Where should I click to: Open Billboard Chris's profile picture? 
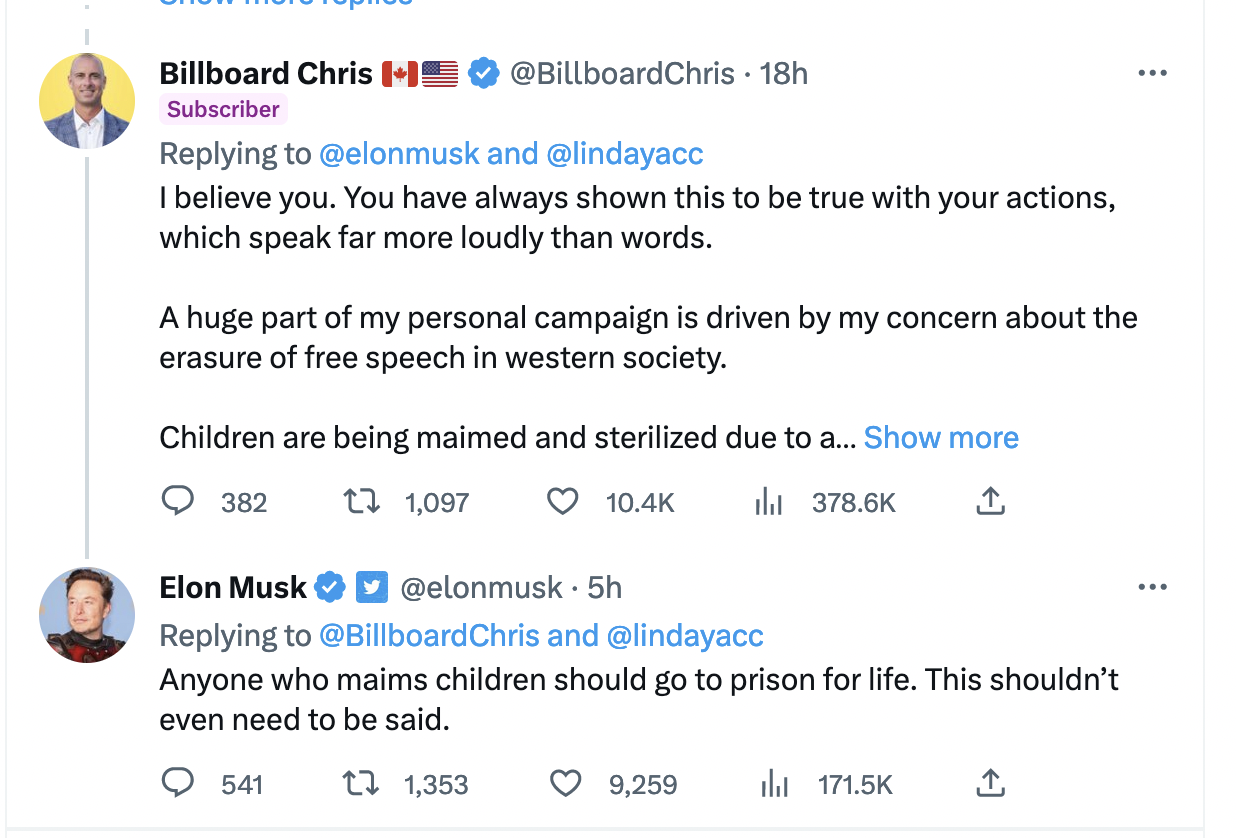tap(87, 101)
